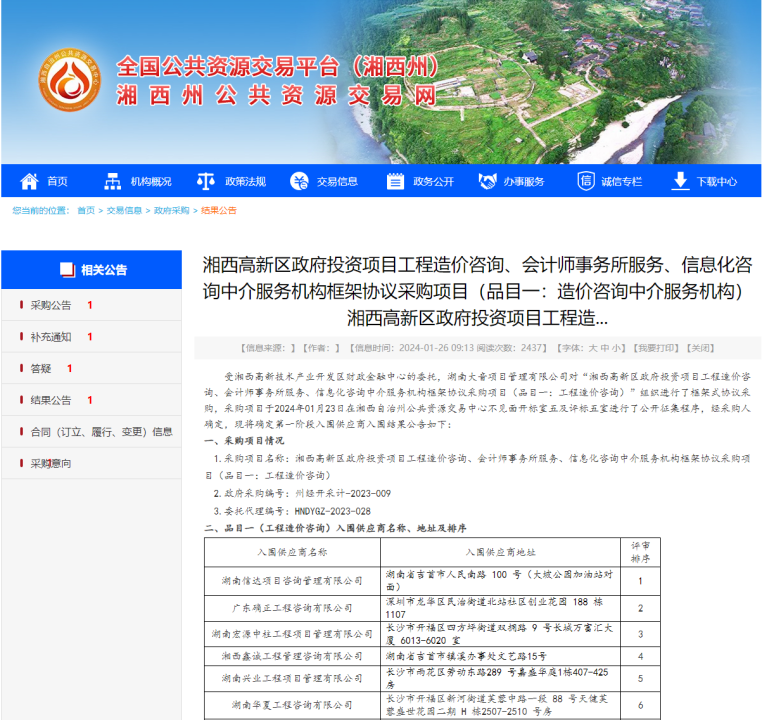762x720 pixels.
Task: Click the organization chart icon beside 机构概况
Action: (113, 181)
